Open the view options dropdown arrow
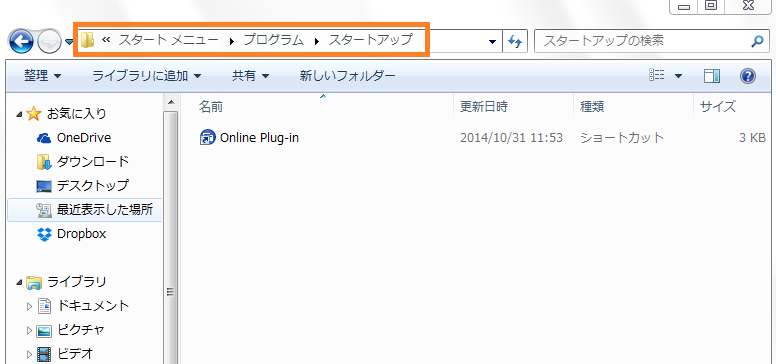The height and width of the screenshot is (364, 776). tap(678, 76)
